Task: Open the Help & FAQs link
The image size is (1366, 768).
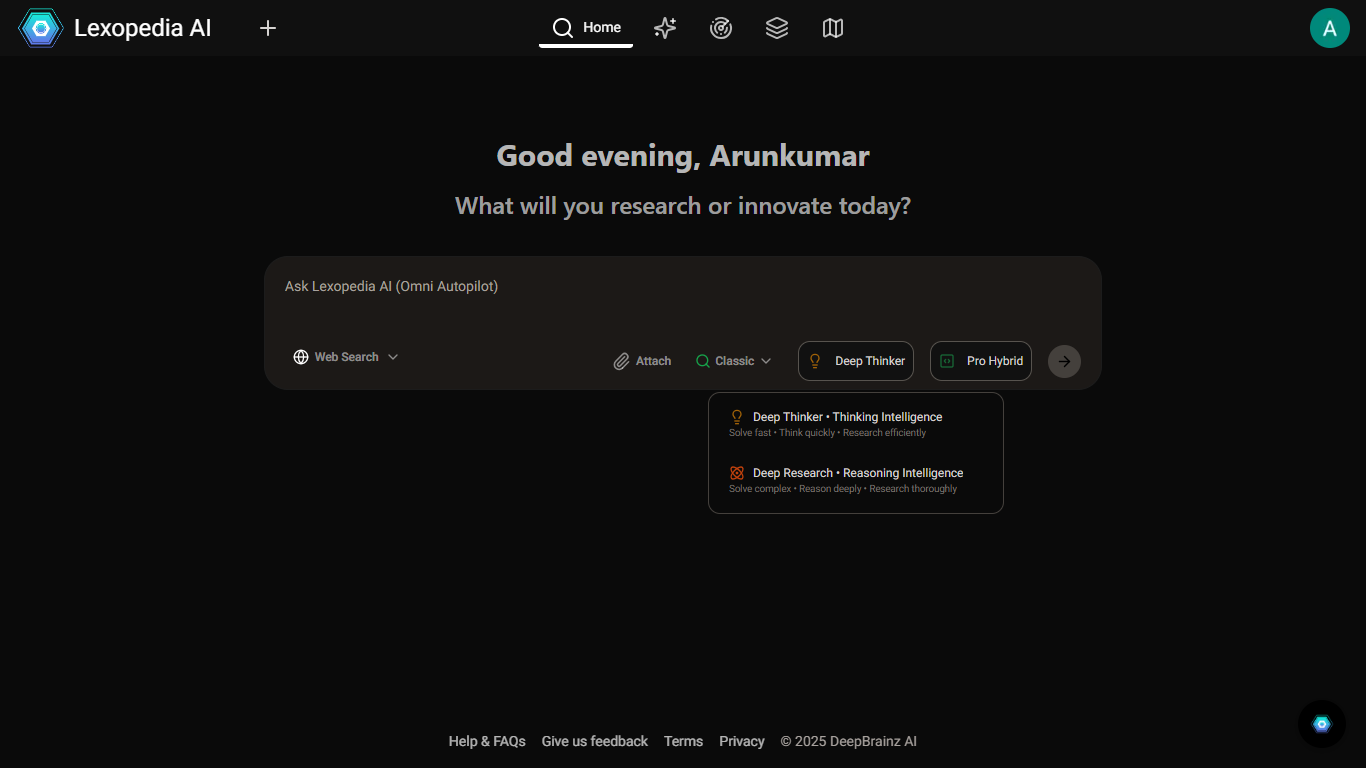Action: tap(487, 741)
